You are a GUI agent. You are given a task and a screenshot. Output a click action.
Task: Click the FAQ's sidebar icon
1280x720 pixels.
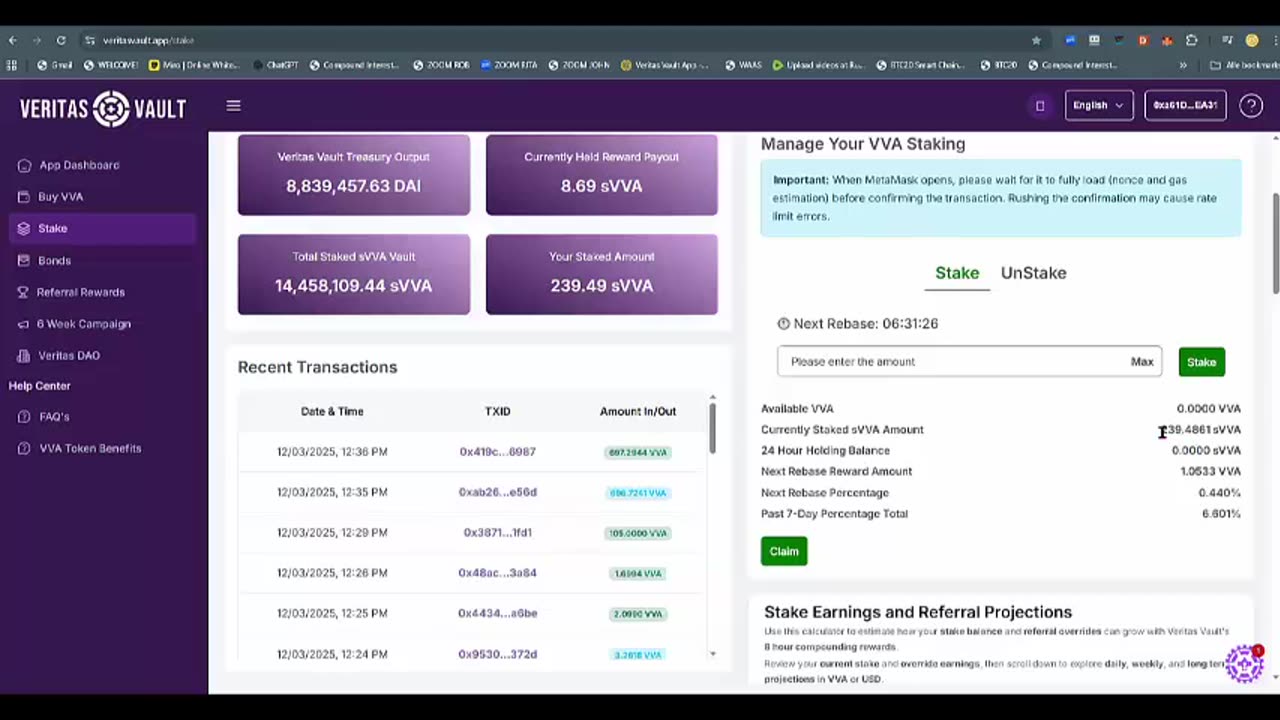[24, 417]
